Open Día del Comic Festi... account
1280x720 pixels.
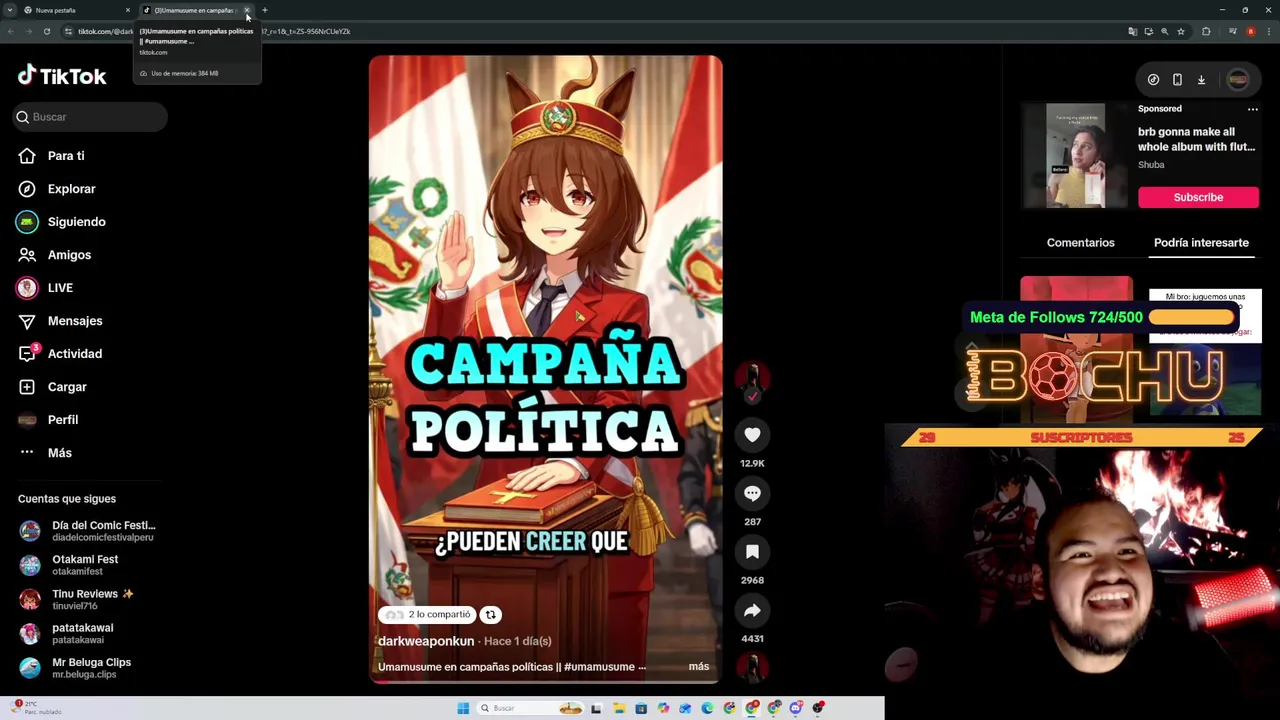[88, 531]
